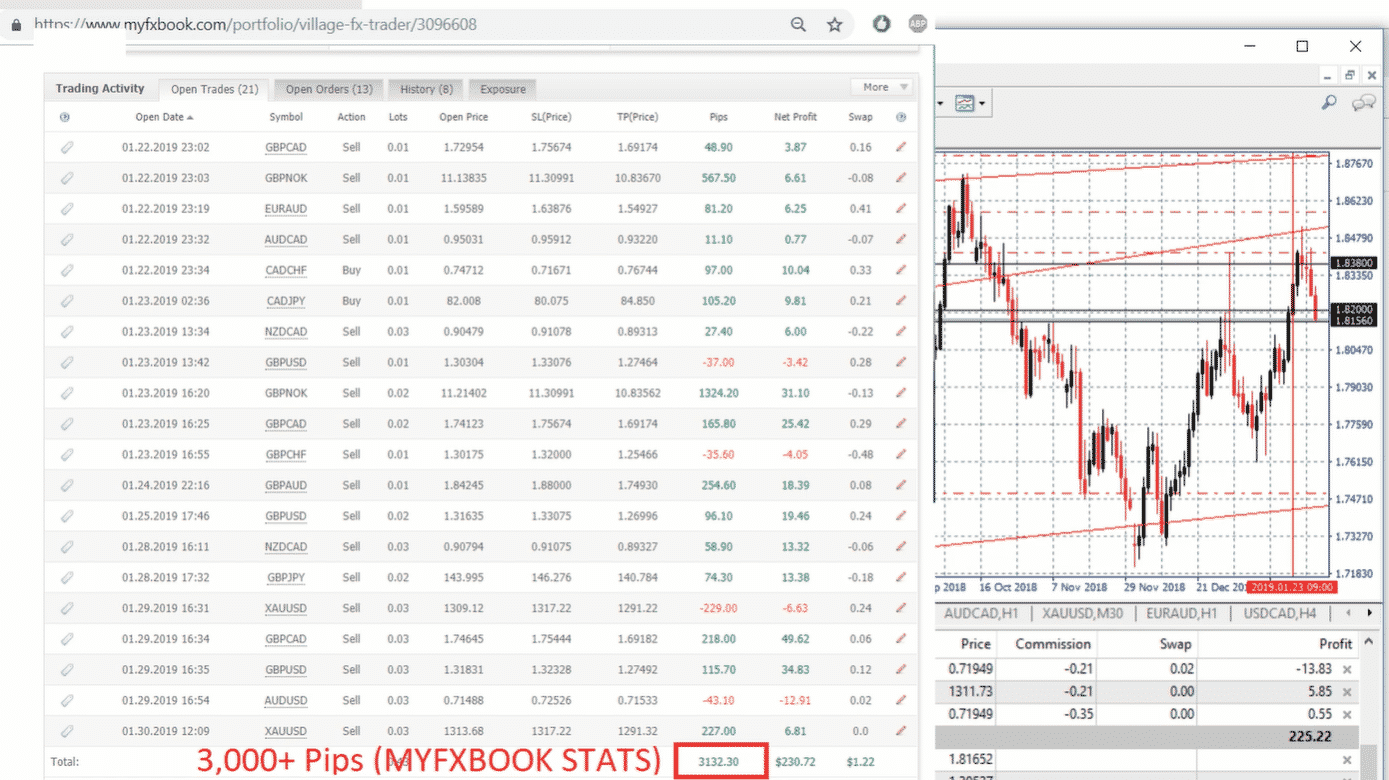This screenshot has width=1389, height=780.
Task: Click the pencil edit icon on the GBPJPY row
Action: point(901,577)
